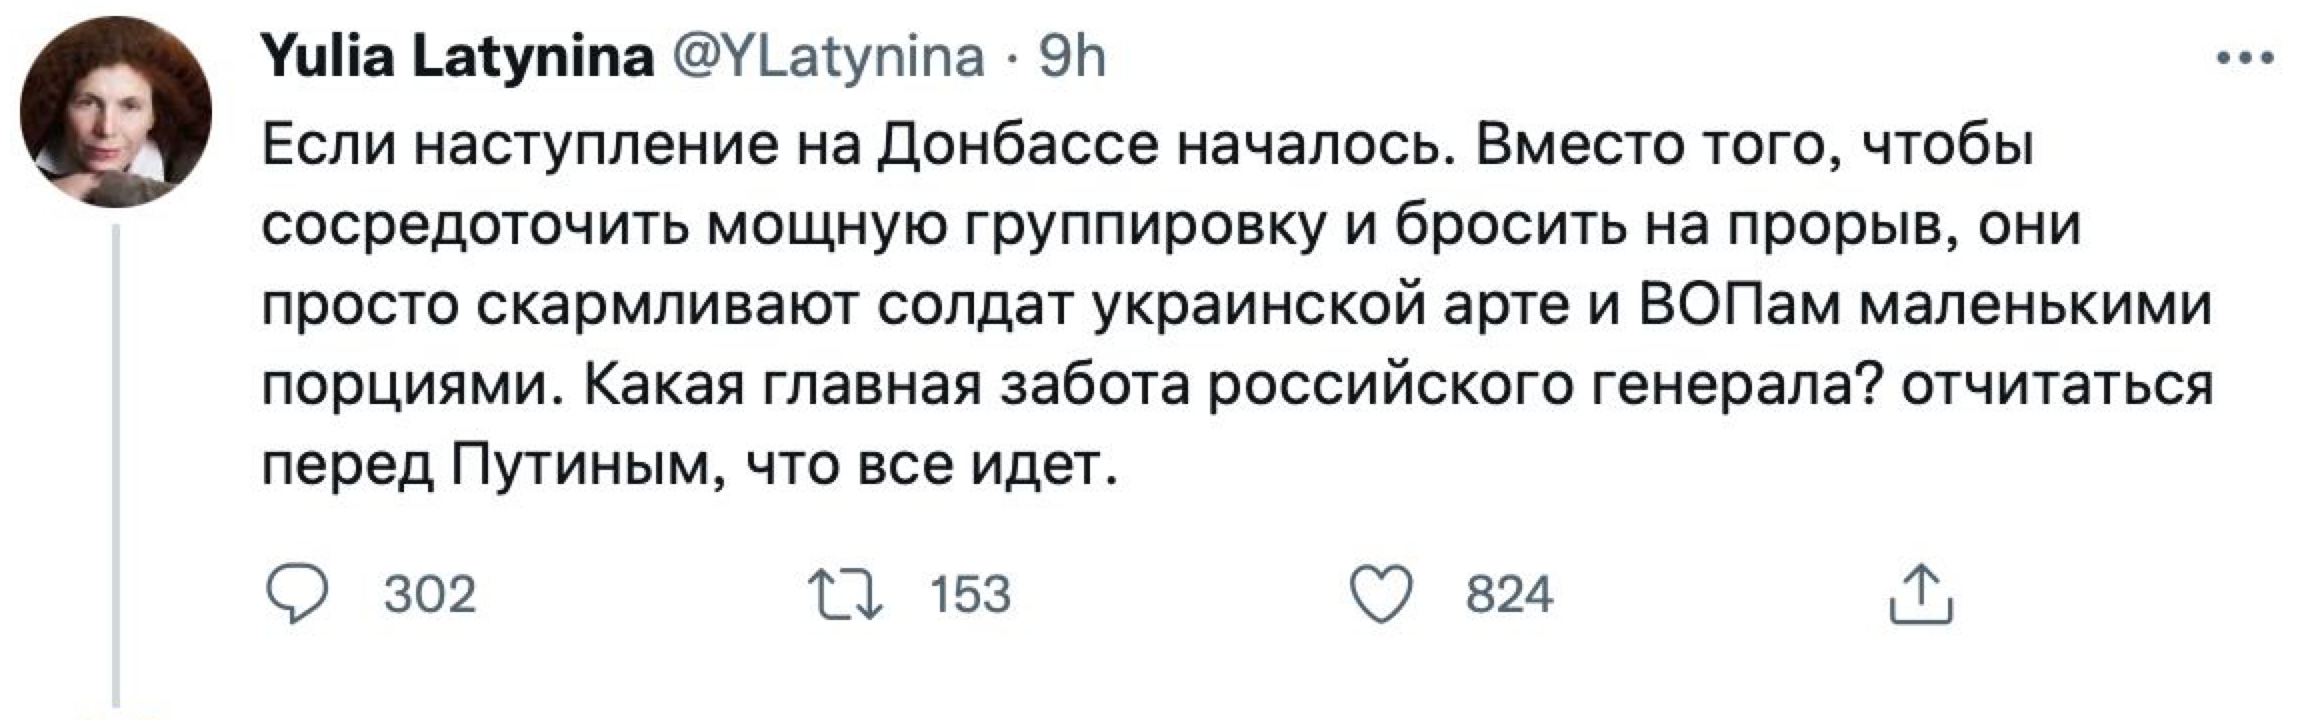Viewport: 2318px width, 720px height.
Task: Retweet using the arrows icon
Action: tap(846, 595)
